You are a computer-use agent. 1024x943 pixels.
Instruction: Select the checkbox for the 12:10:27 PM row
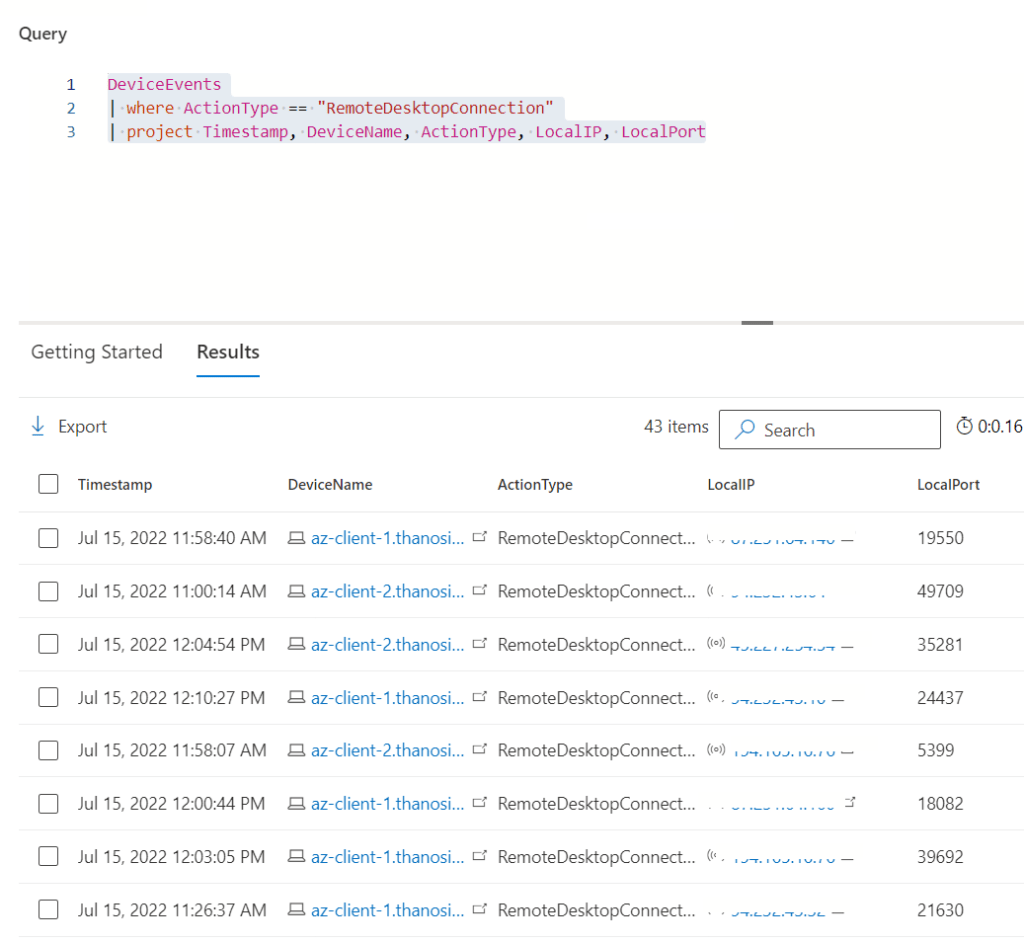click(48, 698)
